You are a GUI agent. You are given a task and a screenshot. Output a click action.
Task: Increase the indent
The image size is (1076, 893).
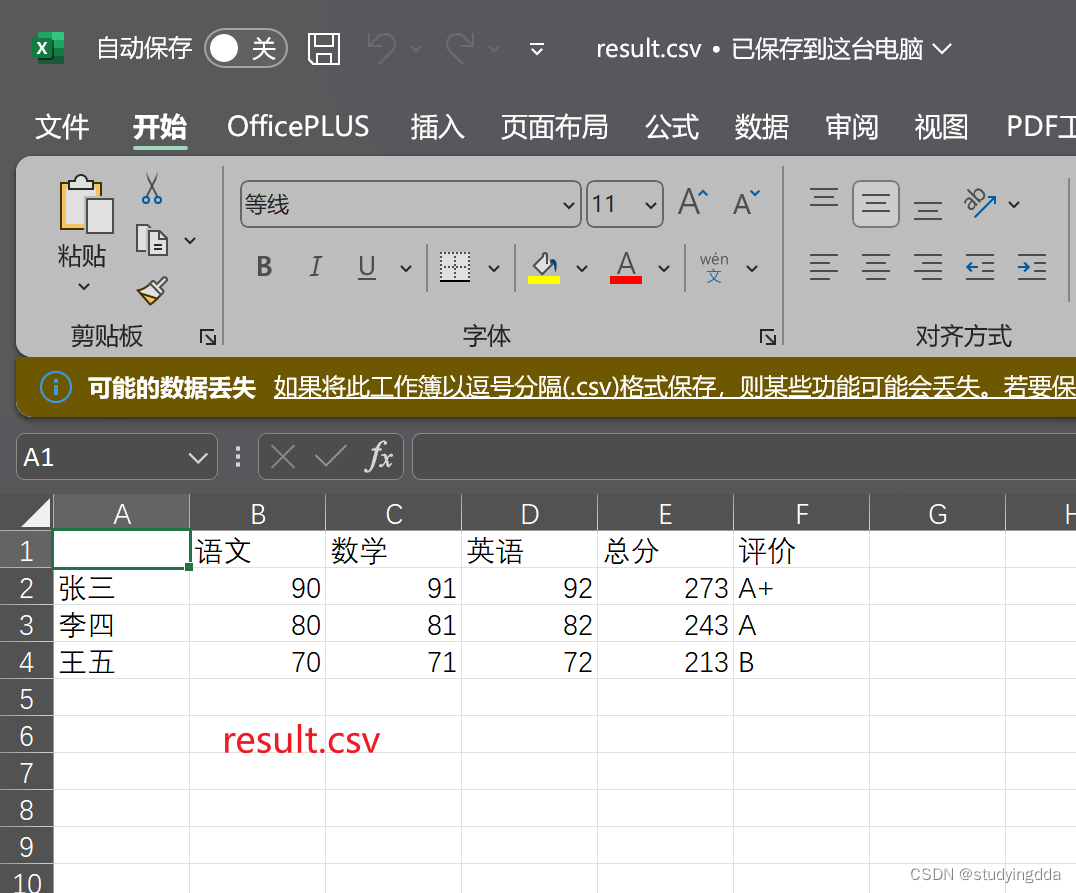pos(1032,268)
